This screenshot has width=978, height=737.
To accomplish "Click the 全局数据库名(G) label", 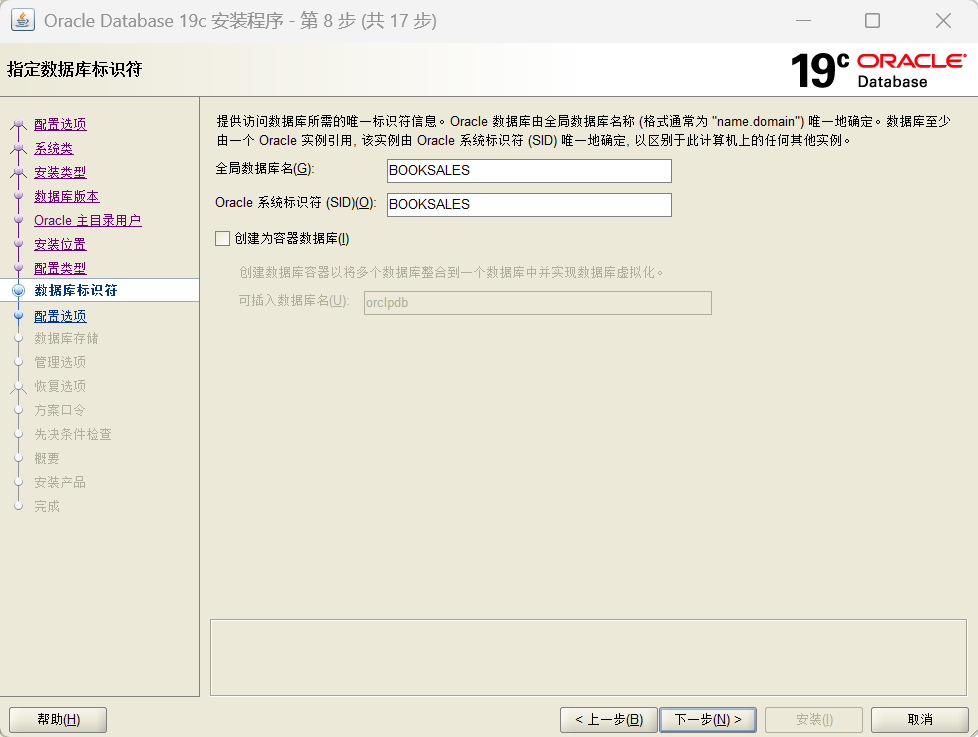I will coord(264,169).
